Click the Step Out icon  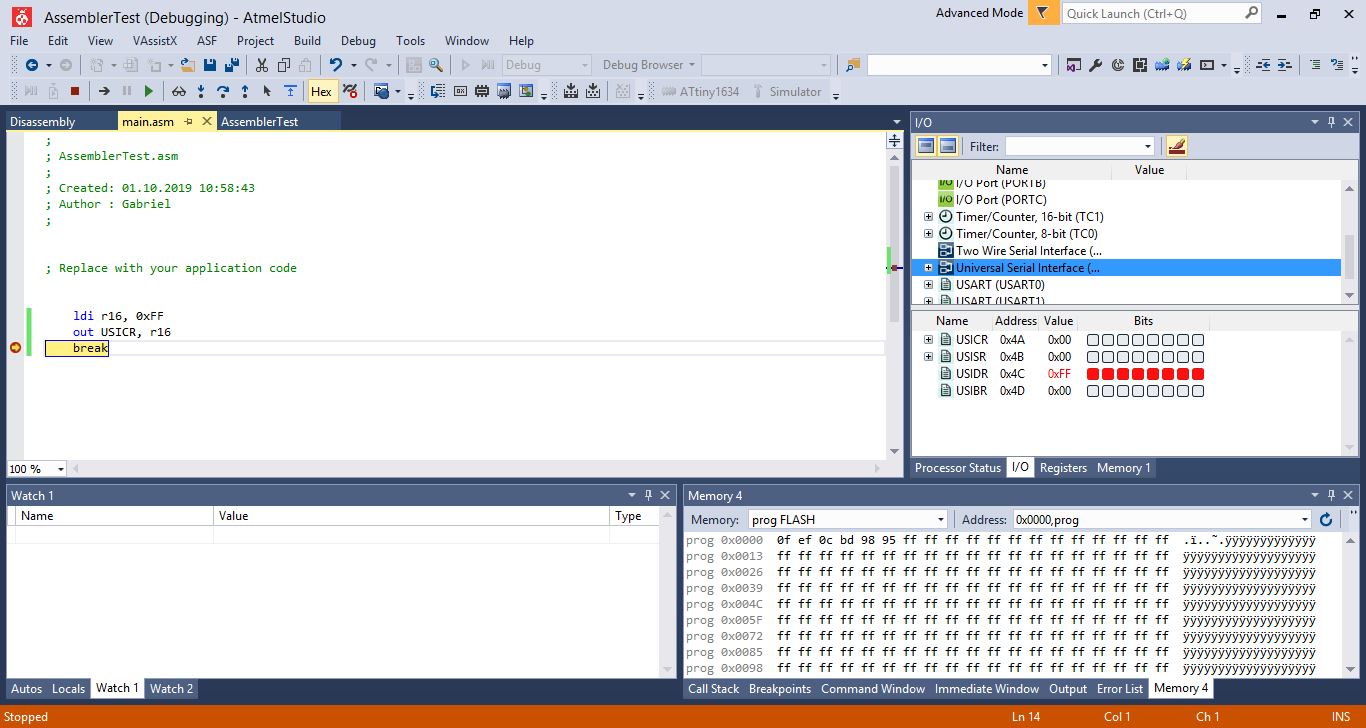point(245,91)
